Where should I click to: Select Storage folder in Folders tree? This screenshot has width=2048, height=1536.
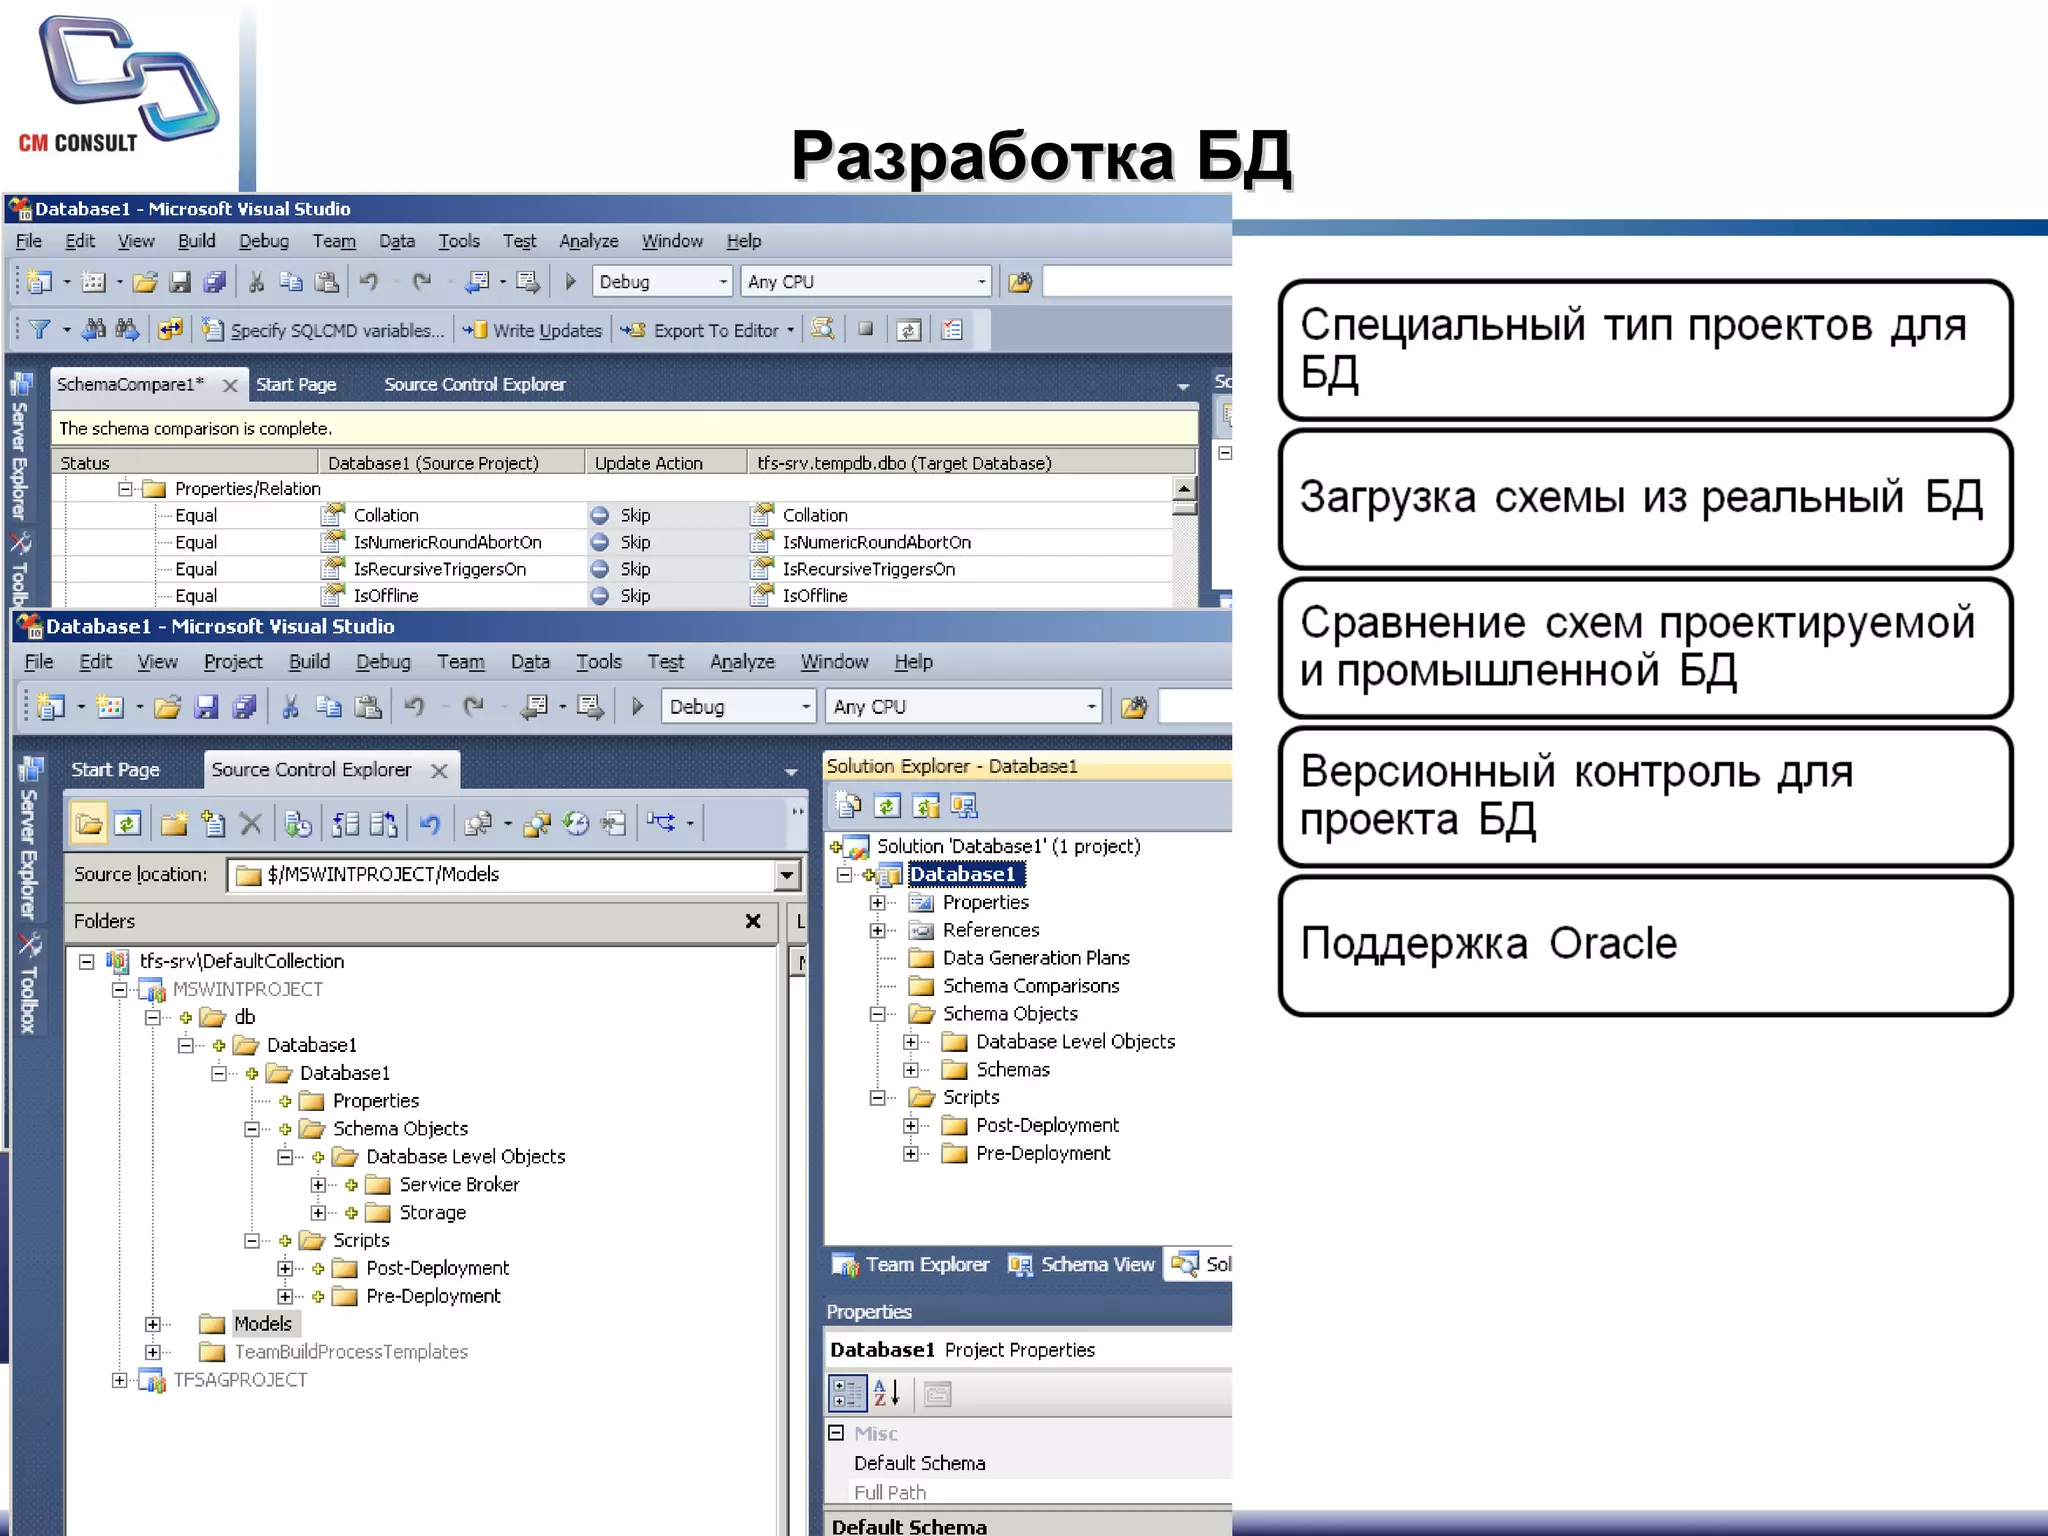[433, 1213]
